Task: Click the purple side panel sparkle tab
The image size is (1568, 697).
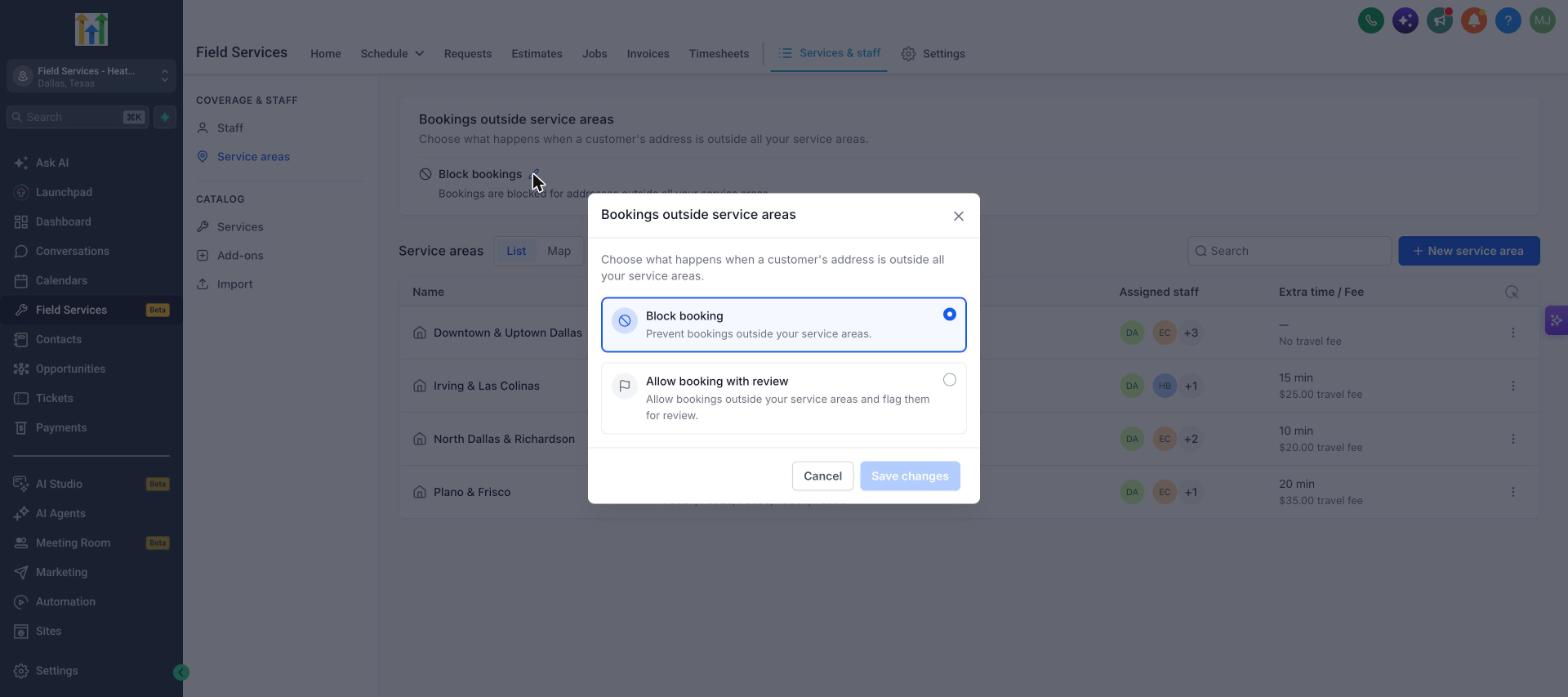Action: (1556, 321)
